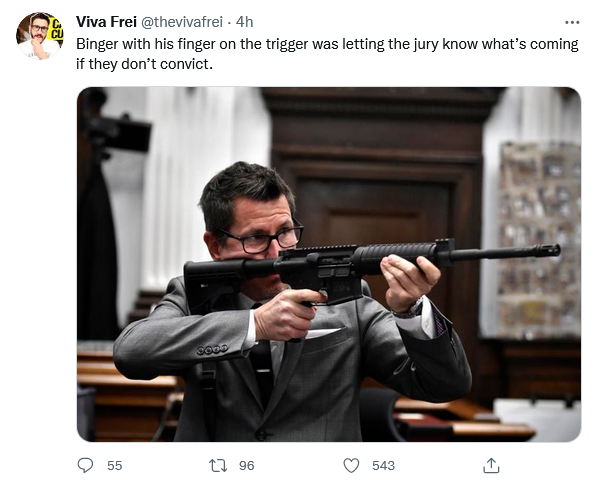Click the tweet text starting with Binger
Image resolution: width=598 pixels, height=487 pixels.
(x=327, y=54)
